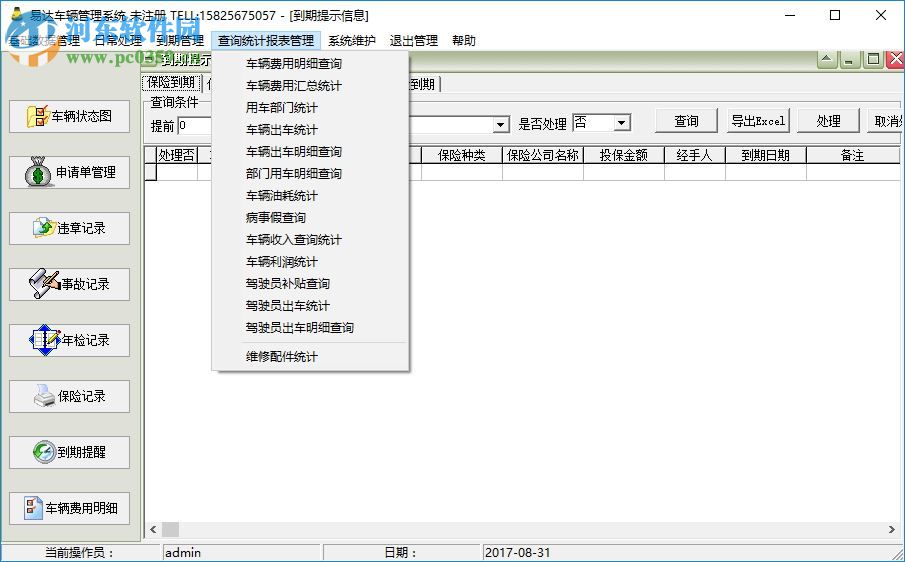
Task: Select 部门用车明细查询 menu entry
Action: [311, 174]
